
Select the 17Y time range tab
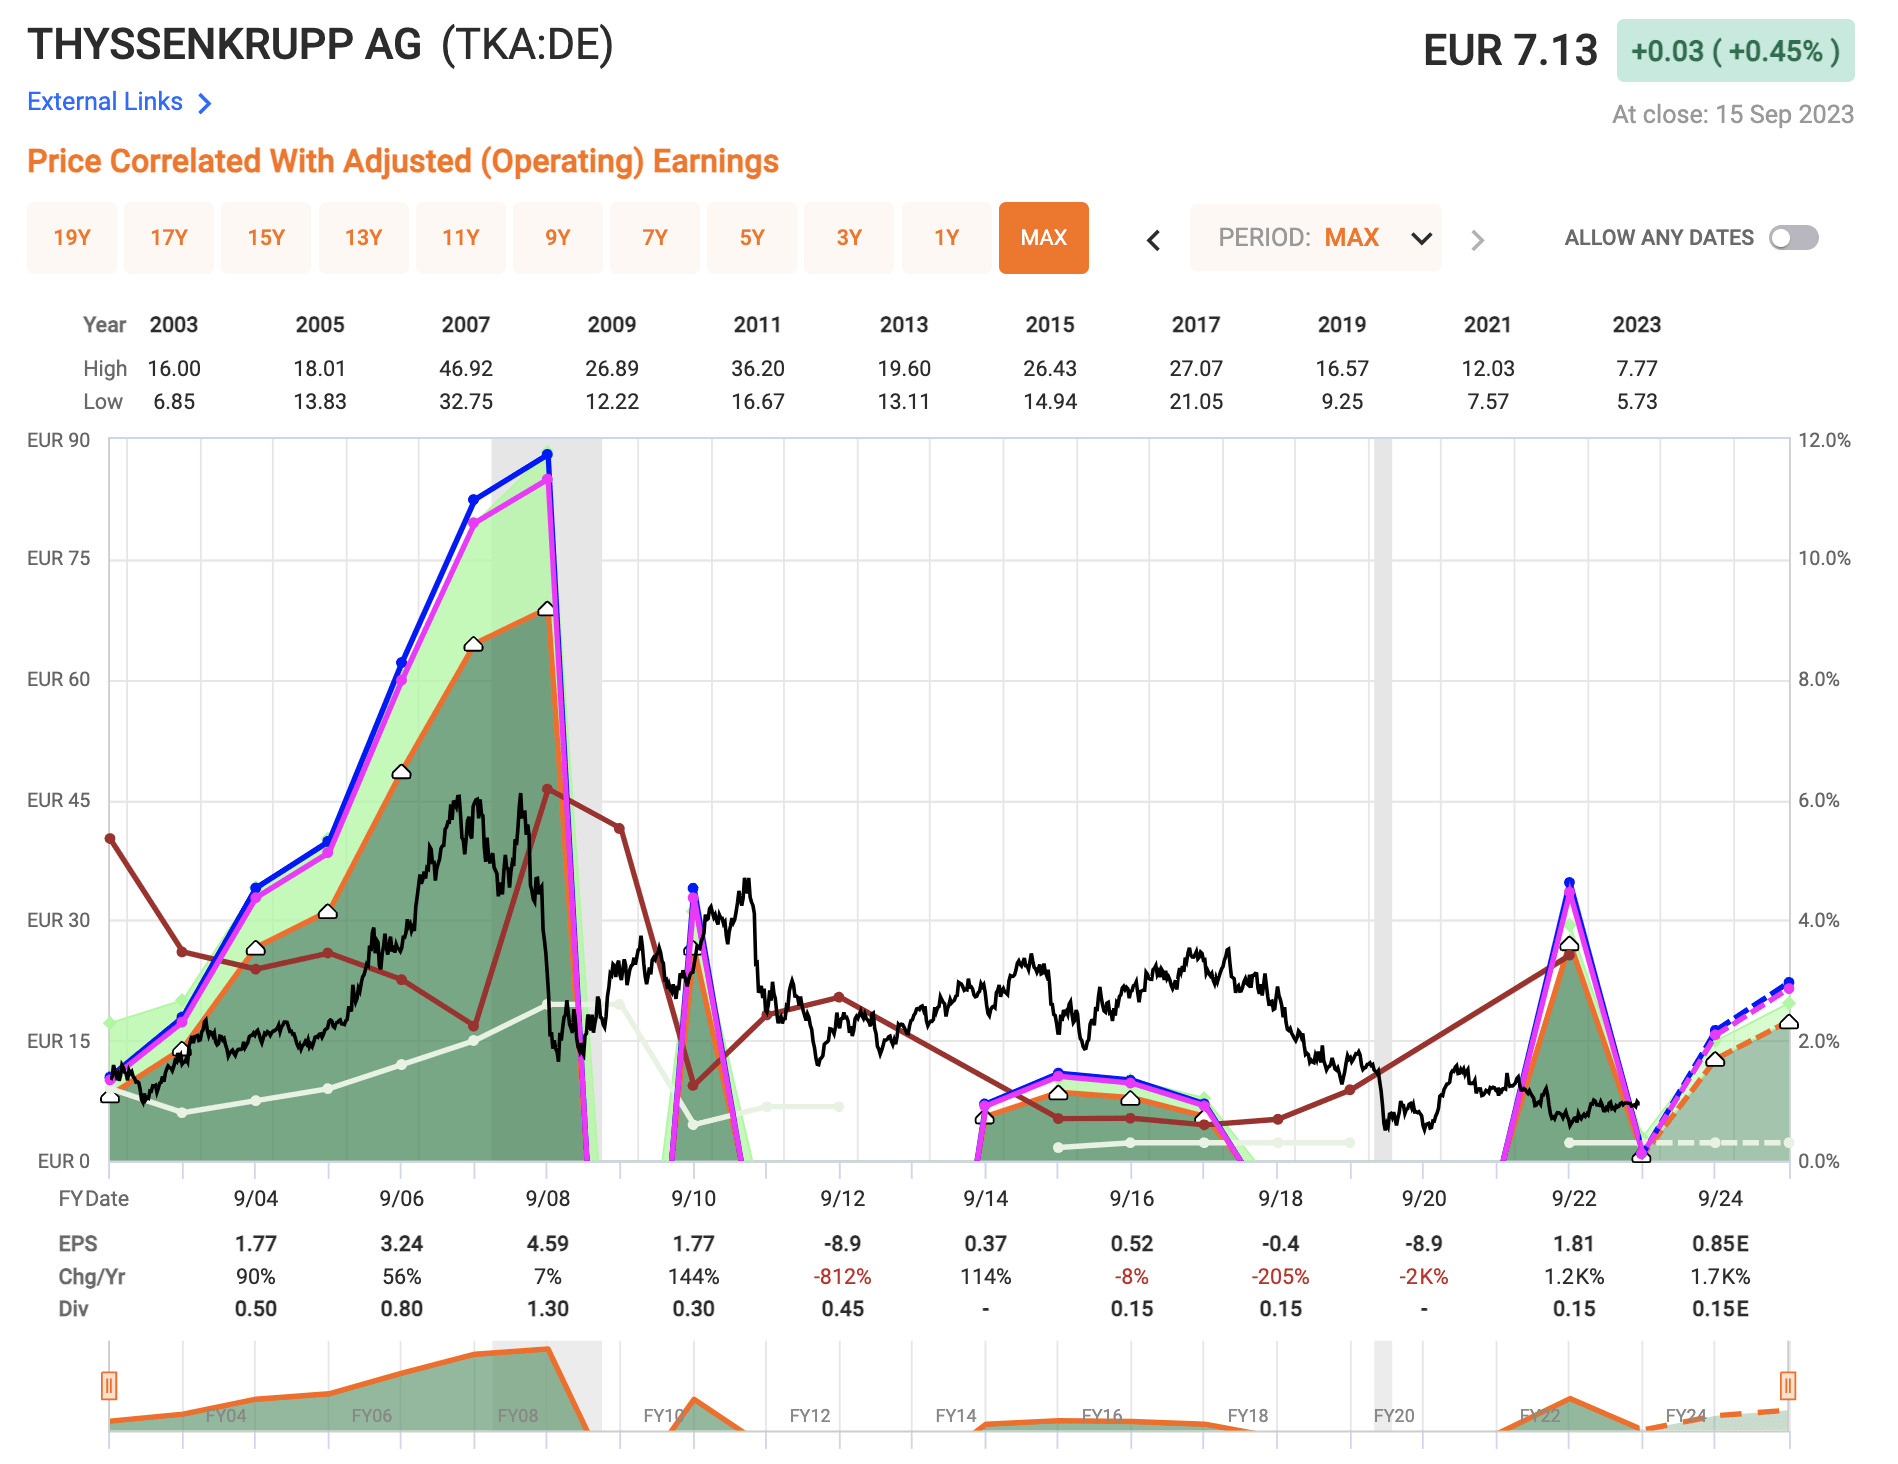169,238
